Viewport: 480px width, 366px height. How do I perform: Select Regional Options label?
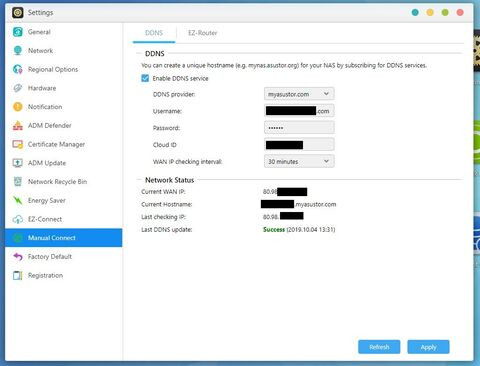pos(53,69)
